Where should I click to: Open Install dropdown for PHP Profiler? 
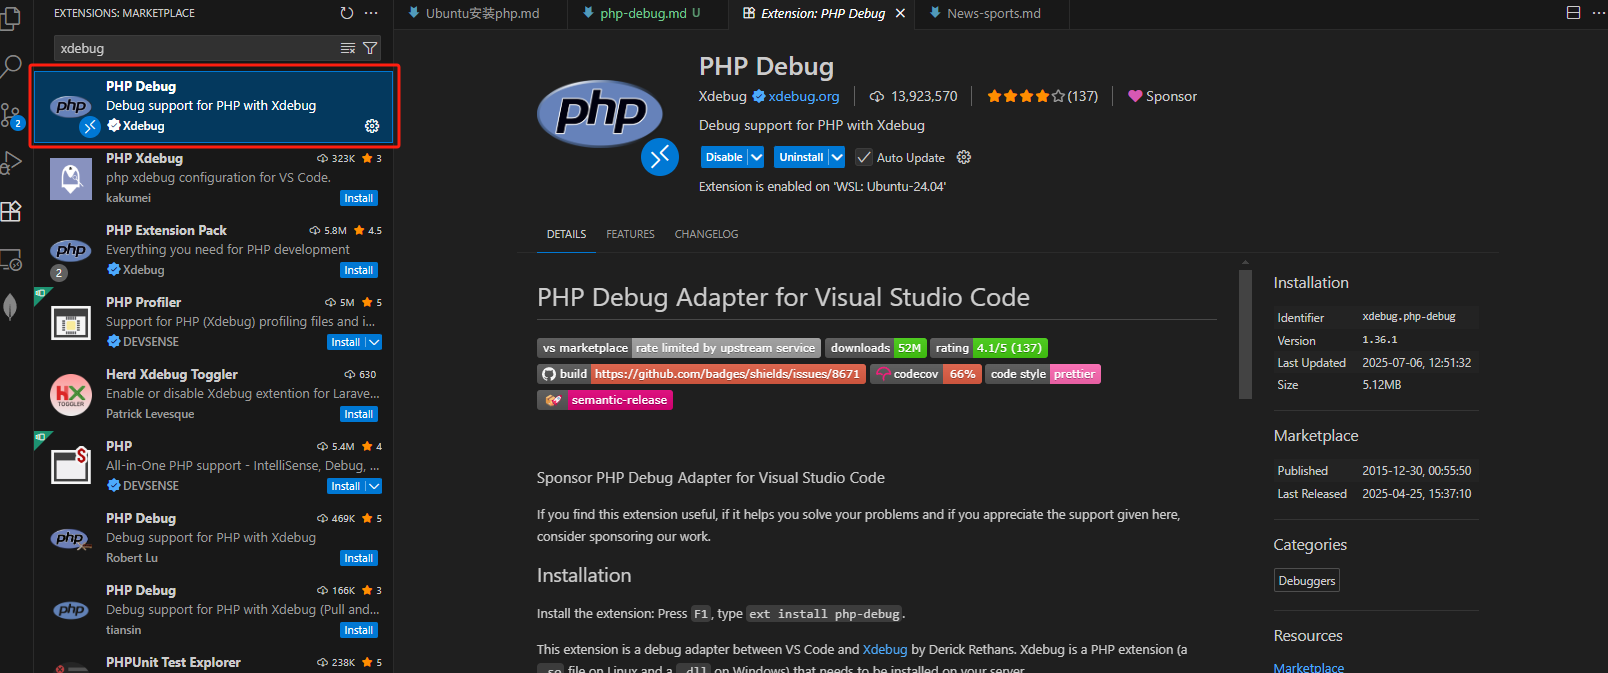coord(374,342)
